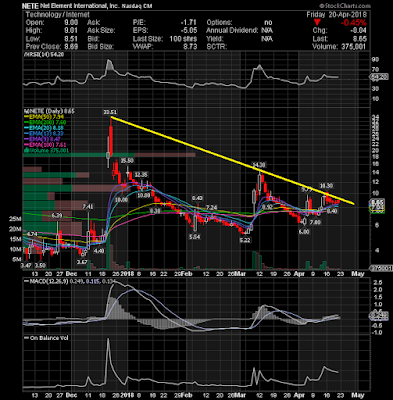Click the -0.45% percent change value
Image resolution: width=393 pixels, height=400 pixels.
(x=354, y=23)
